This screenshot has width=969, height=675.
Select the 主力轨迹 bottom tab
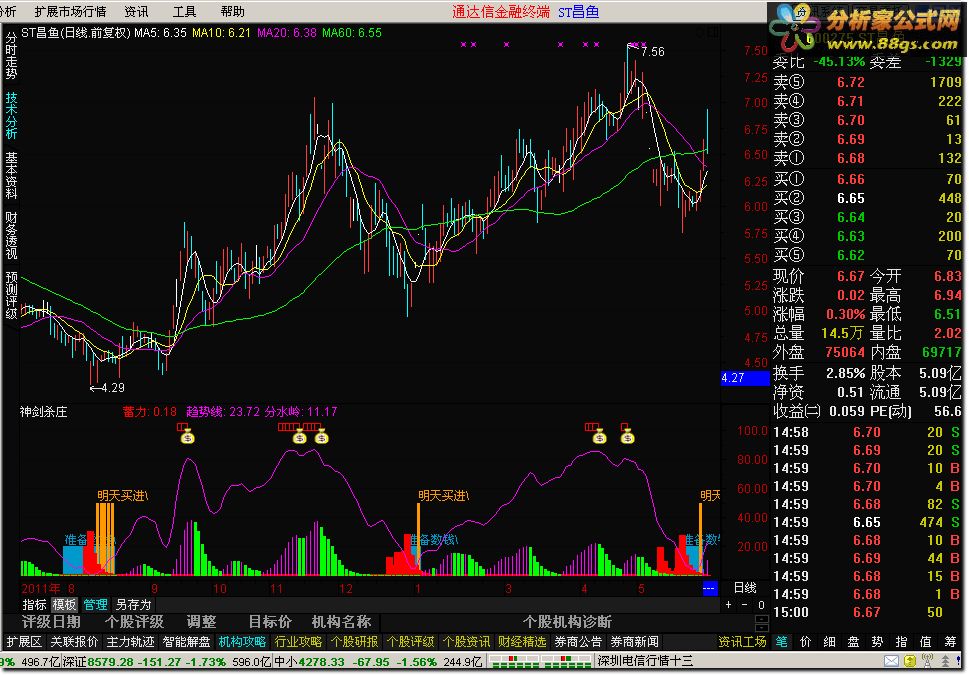coord(130,642)
